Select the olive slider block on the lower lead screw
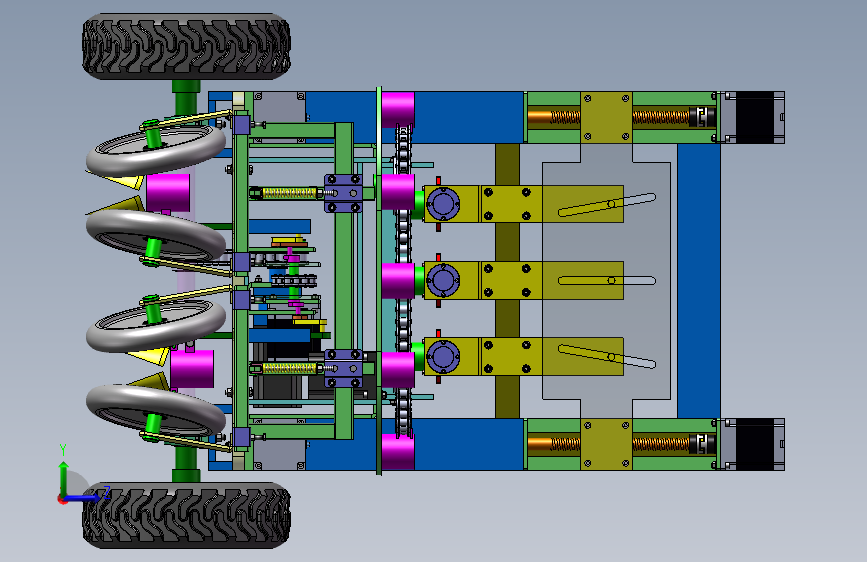Image resolution: width=867 pixels, height=562 pixels. tap(606, 444)
